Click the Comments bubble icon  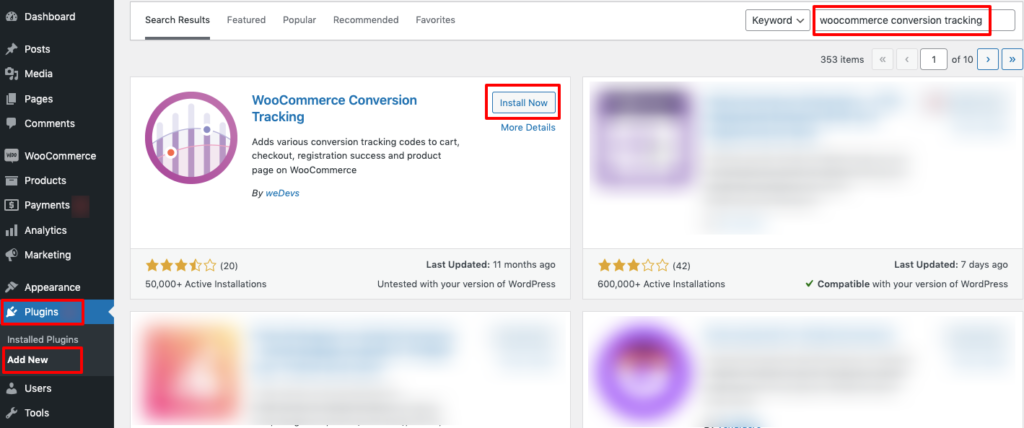[x=11, y=123]
